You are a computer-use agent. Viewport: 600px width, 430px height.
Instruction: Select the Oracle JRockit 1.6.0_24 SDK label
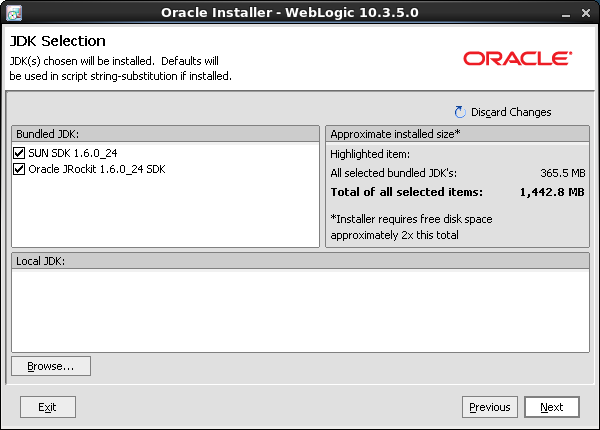(x=97, y=169)
